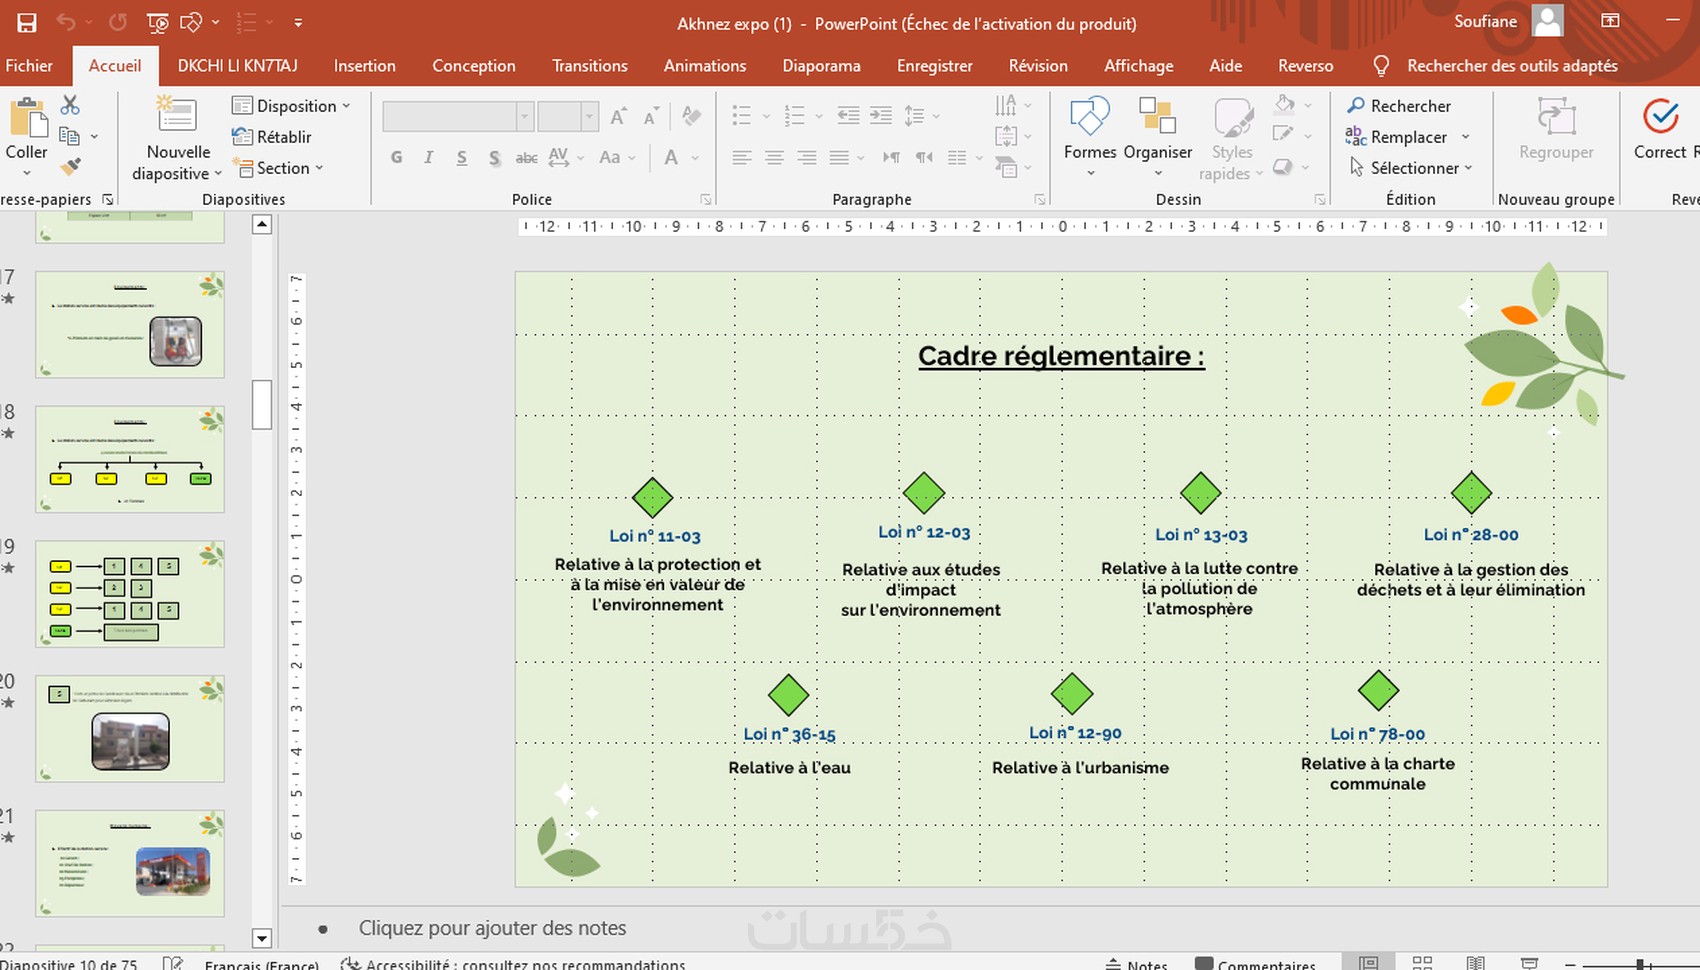1700x970 pixels.
Task: Decrease the list indent level
Action: (848, 116)
